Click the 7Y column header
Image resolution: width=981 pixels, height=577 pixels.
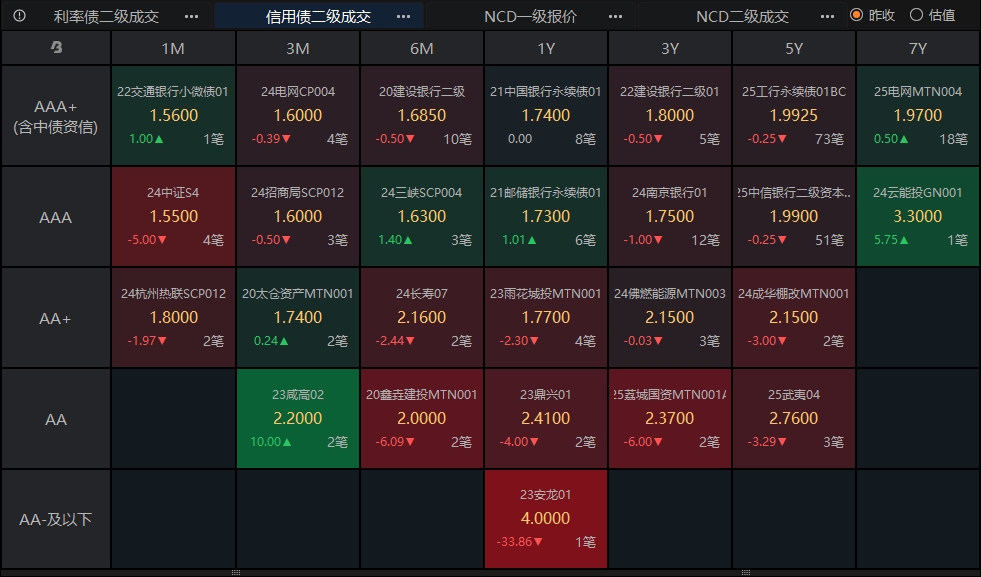click(918, 48)
